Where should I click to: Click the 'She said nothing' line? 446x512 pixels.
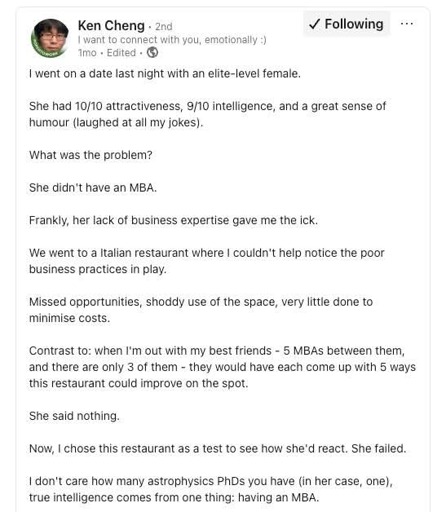(x=74, y=416)
